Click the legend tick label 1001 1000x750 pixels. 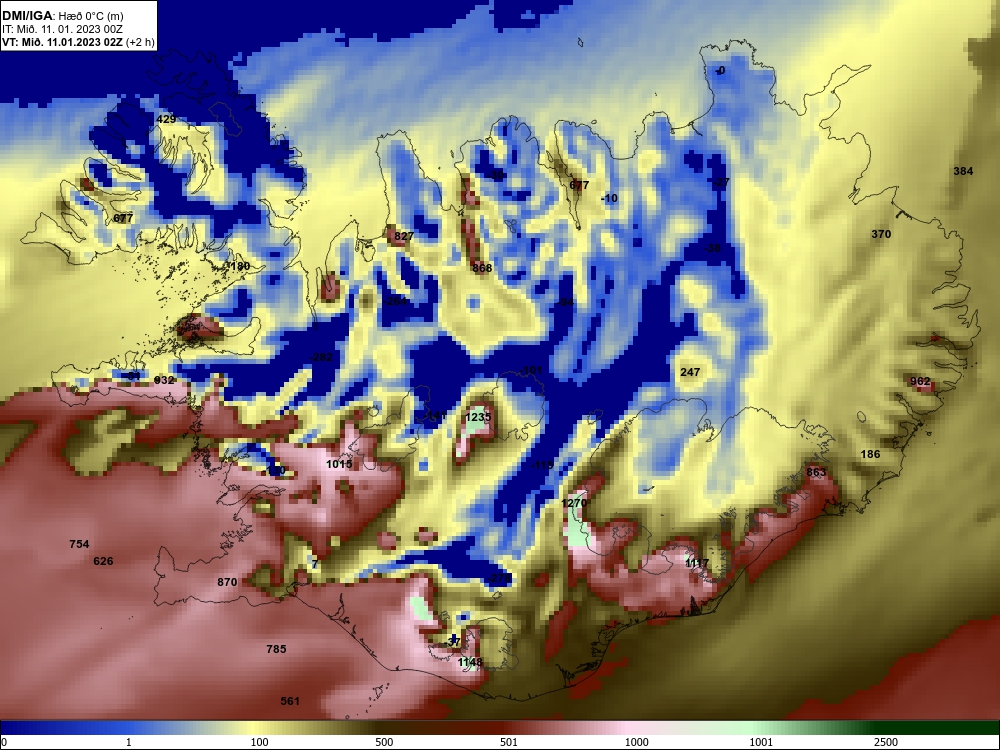tap(761, 742)
